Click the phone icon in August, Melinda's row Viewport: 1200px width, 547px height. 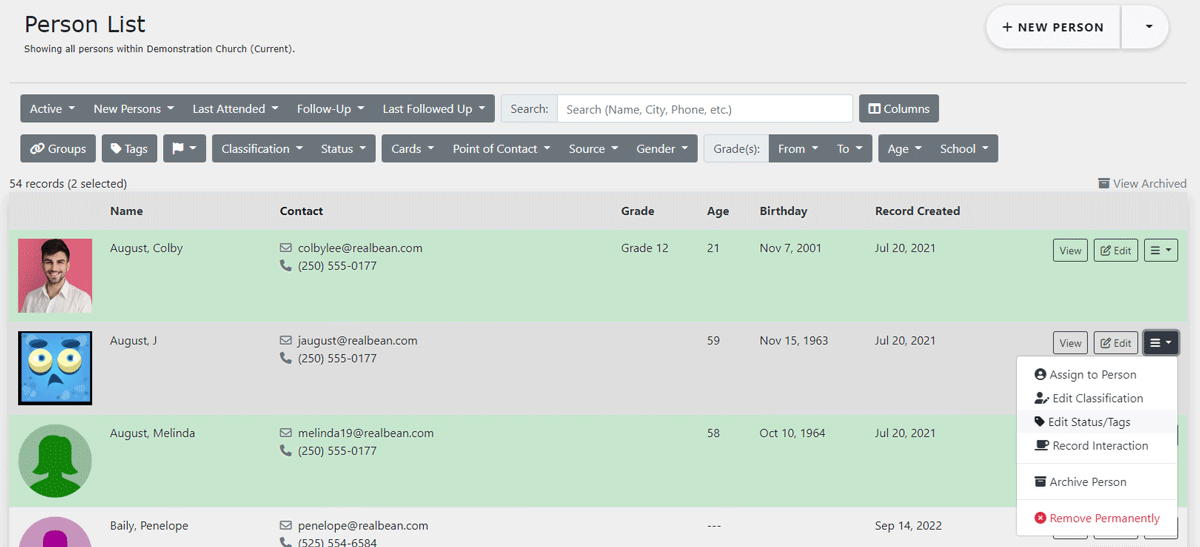pos(286,452)
